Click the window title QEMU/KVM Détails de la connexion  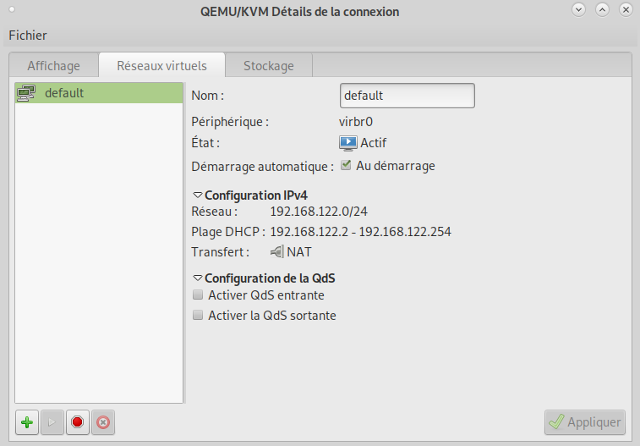(300, 11)
